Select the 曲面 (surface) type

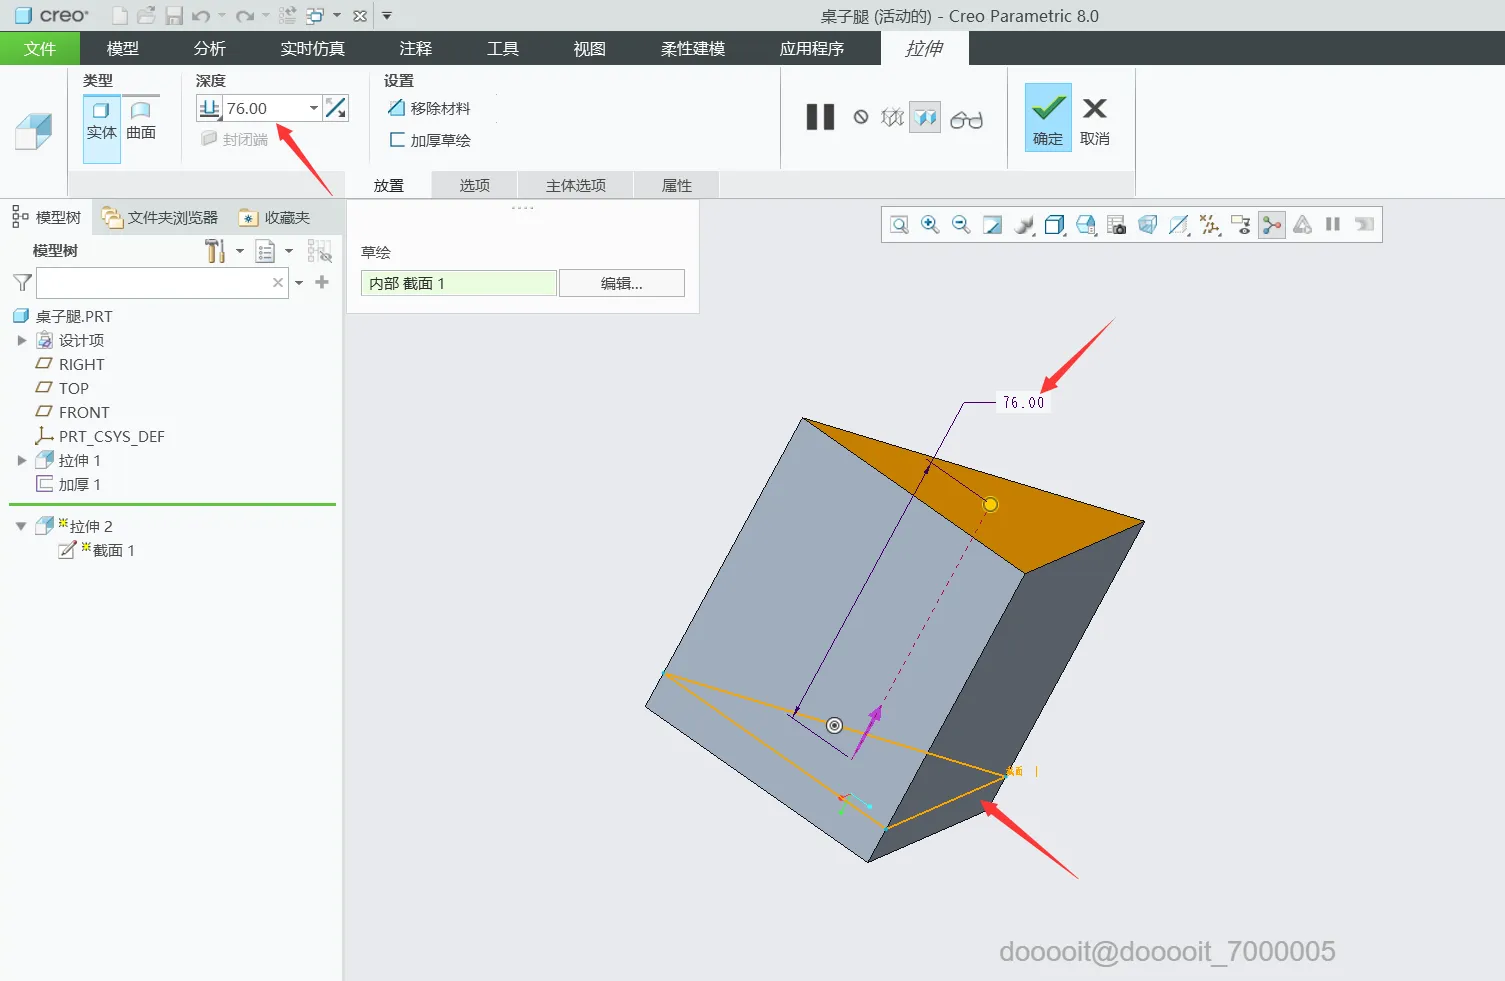(141, 121)
